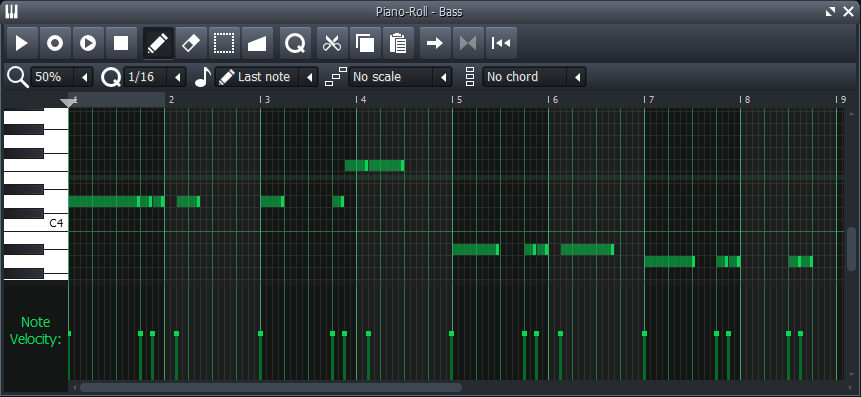Toggle loop points button

pos(468,43)
